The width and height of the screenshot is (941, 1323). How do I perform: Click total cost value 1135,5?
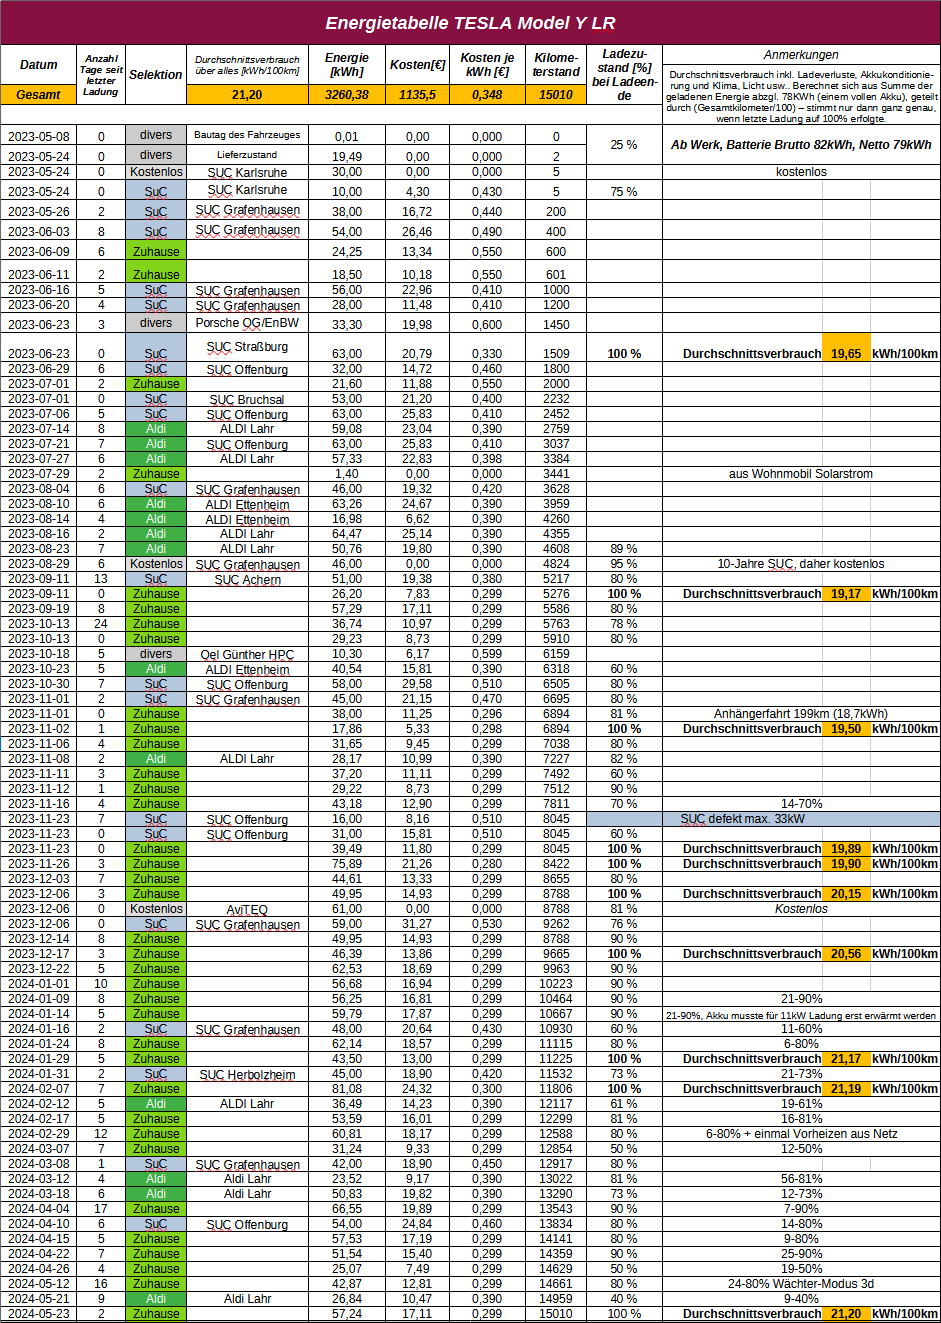417,95
